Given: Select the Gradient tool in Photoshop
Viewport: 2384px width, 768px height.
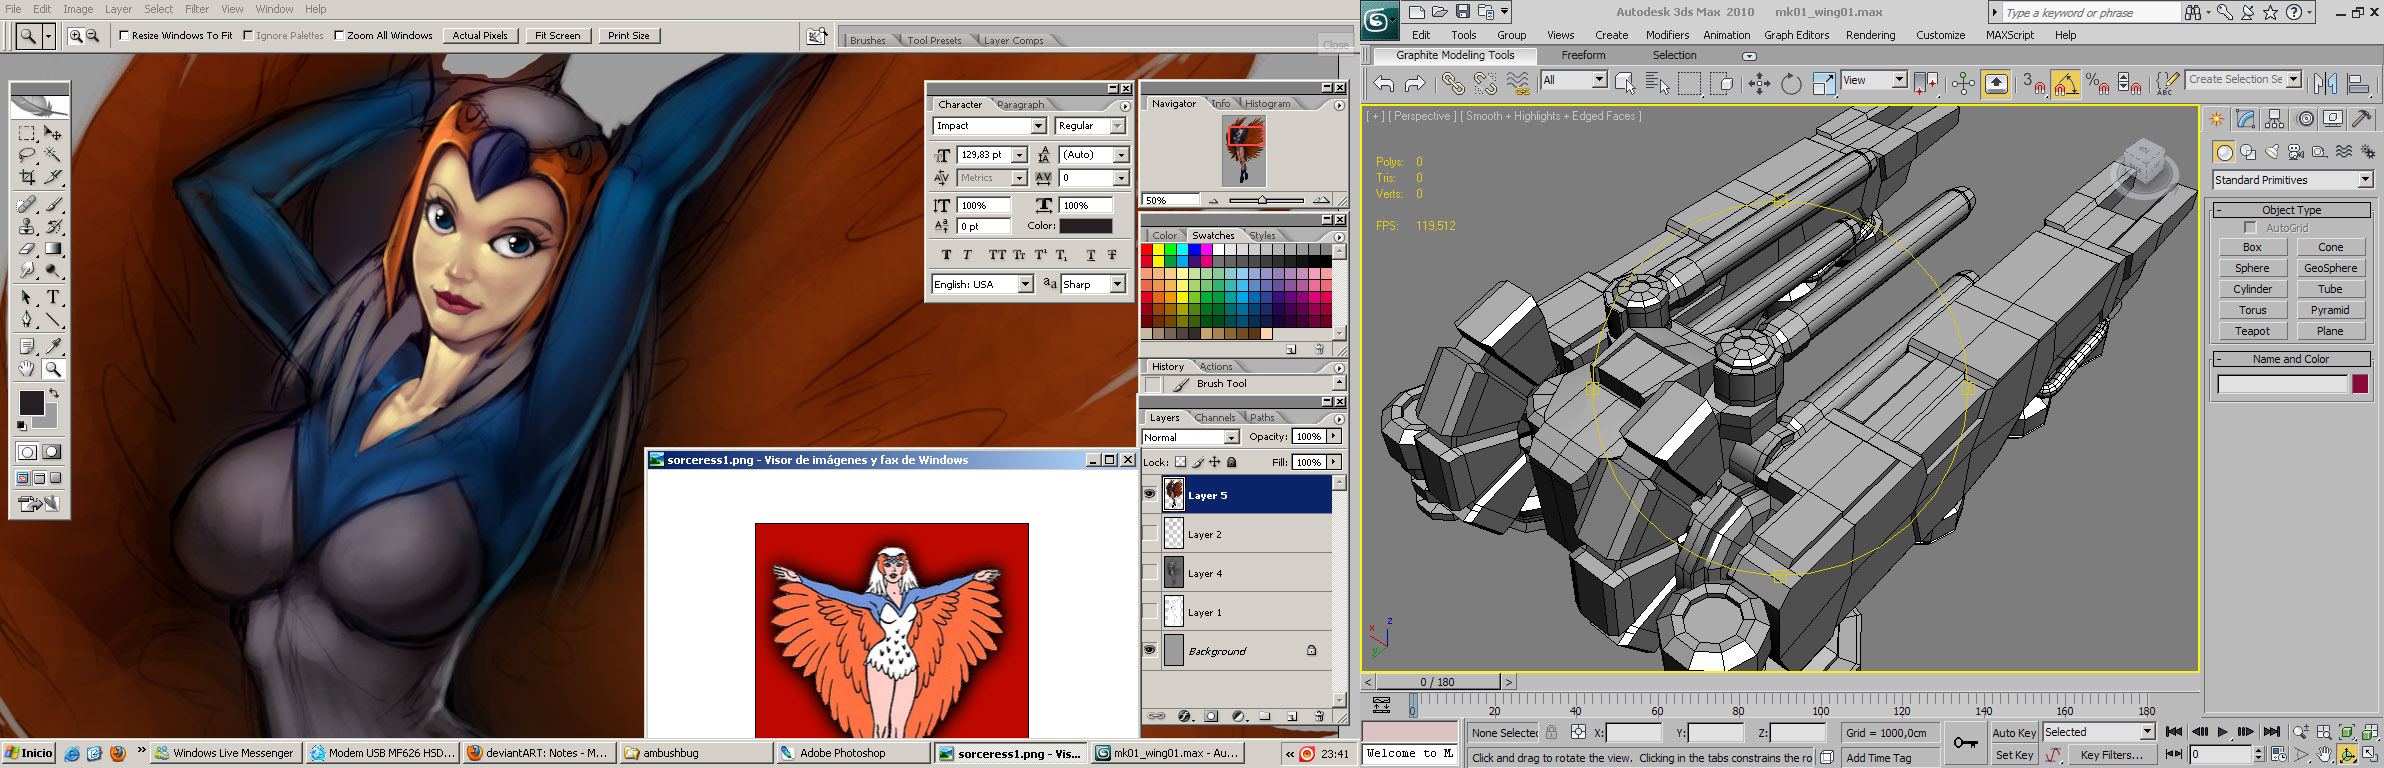Looking at the screenshot, I should point(53,248).
